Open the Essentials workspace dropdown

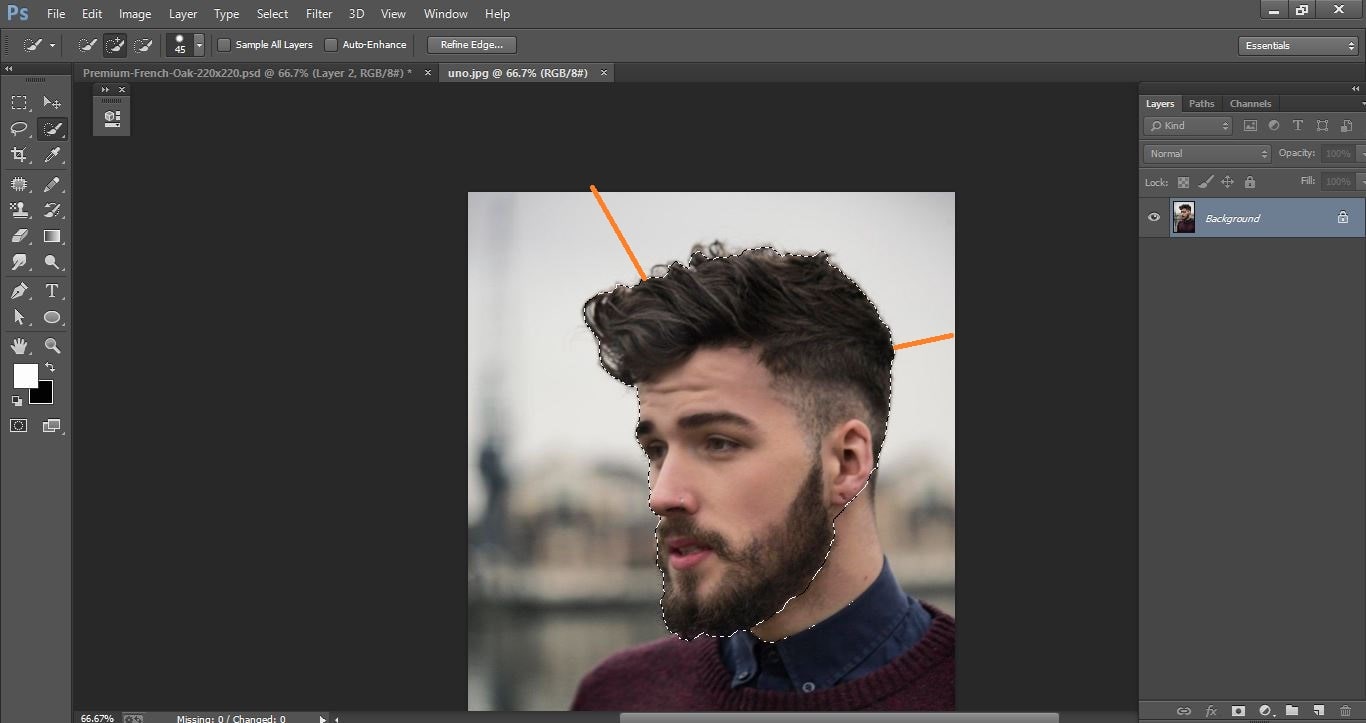[x=1297, y=44]
